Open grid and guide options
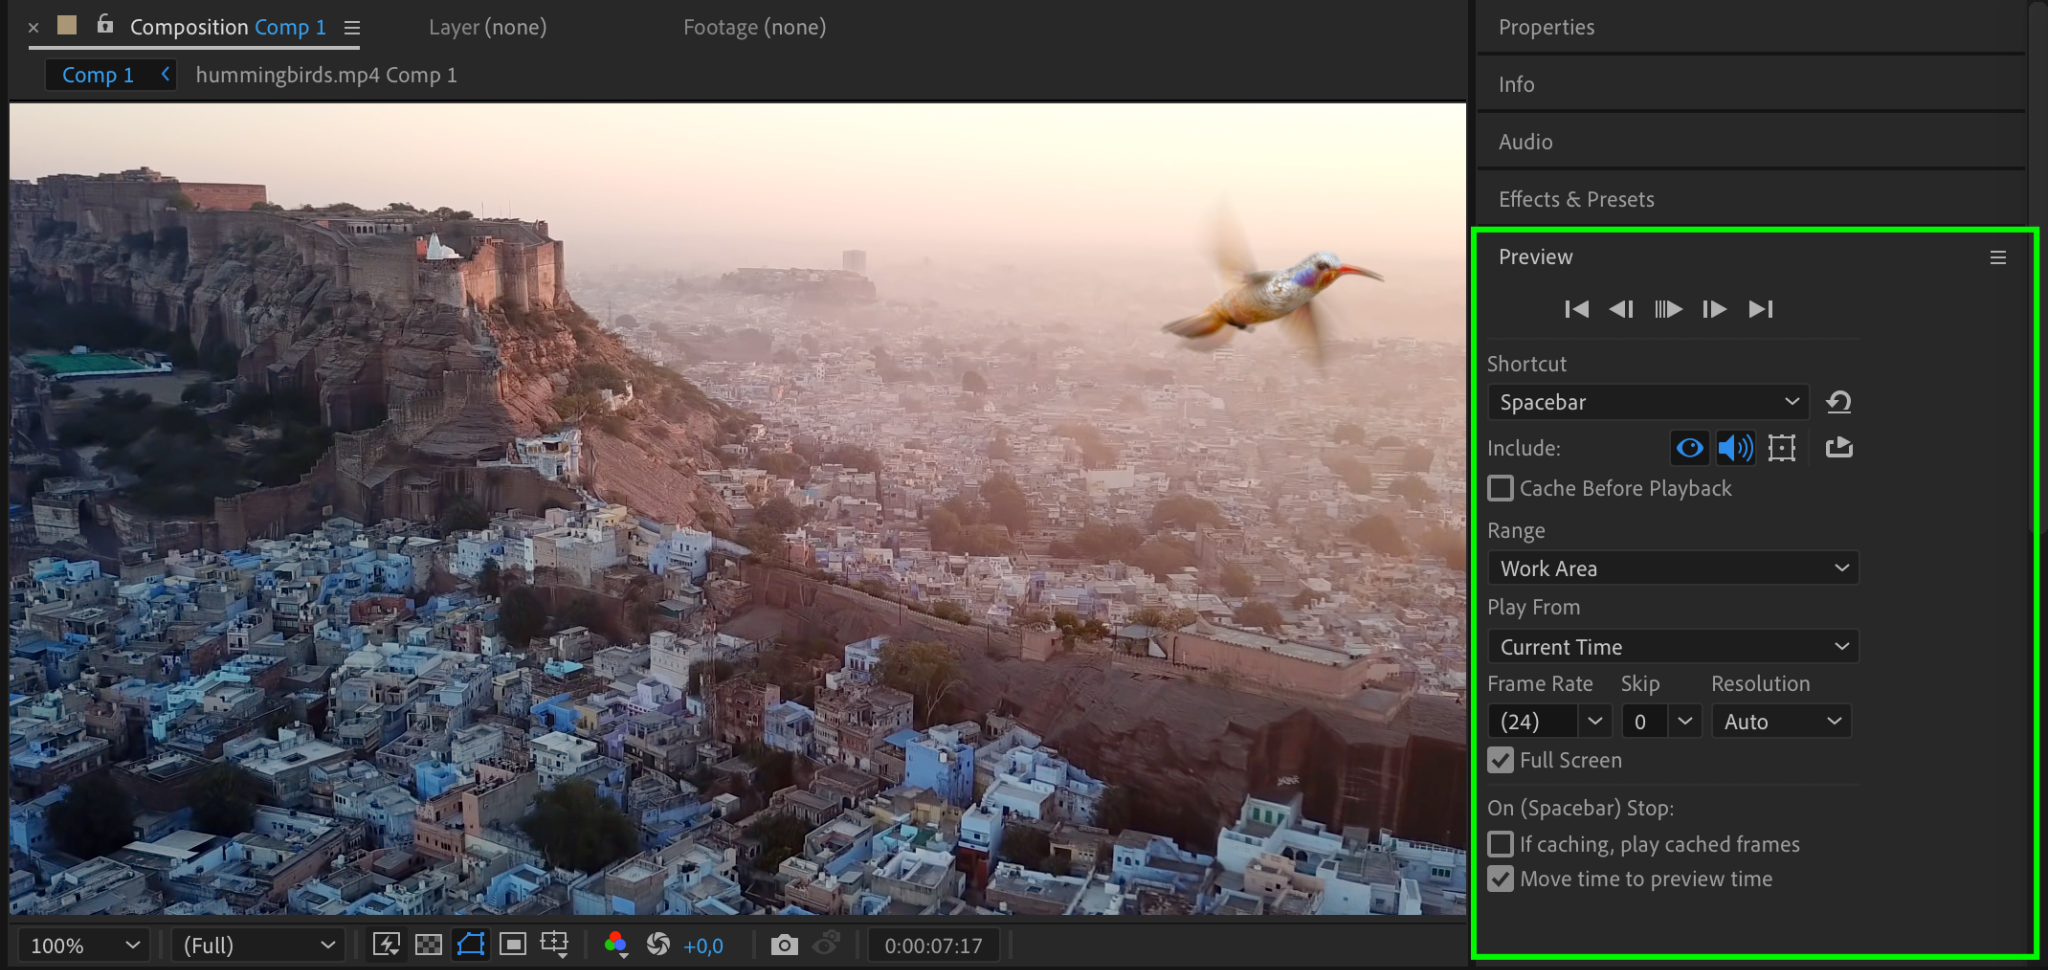 [554, 945]
